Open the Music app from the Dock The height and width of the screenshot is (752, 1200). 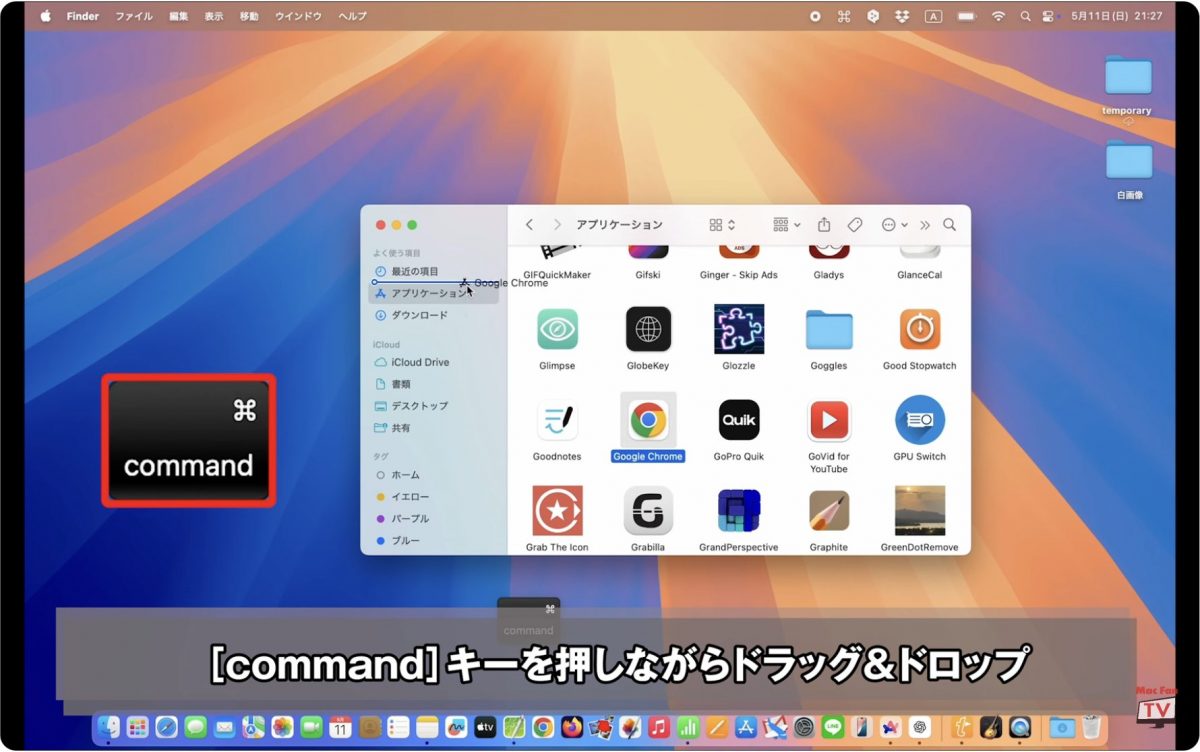(x=659, y=727)
